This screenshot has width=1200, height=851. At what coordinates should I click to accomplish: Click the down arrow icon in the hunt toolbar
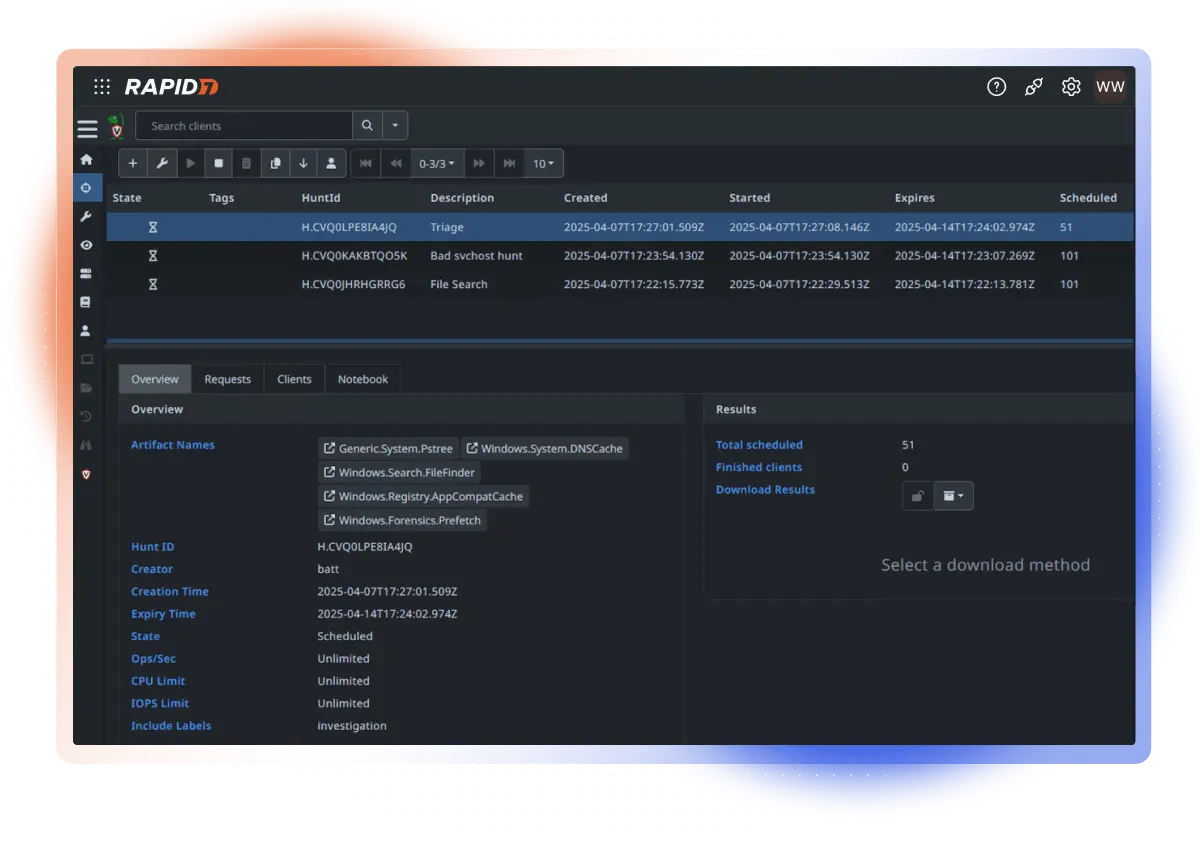(x=303, y=164)
